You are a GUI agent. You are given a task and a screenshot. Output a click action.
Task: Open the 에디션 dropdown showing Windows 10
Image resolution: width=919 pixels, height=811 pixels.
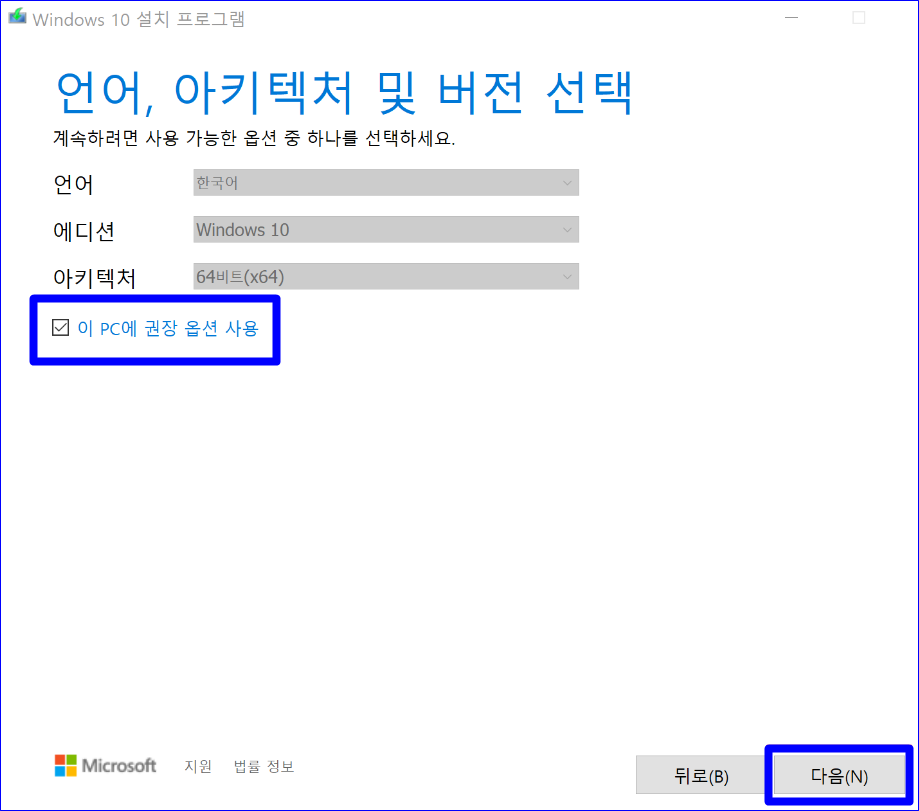(x=386, y=230)
